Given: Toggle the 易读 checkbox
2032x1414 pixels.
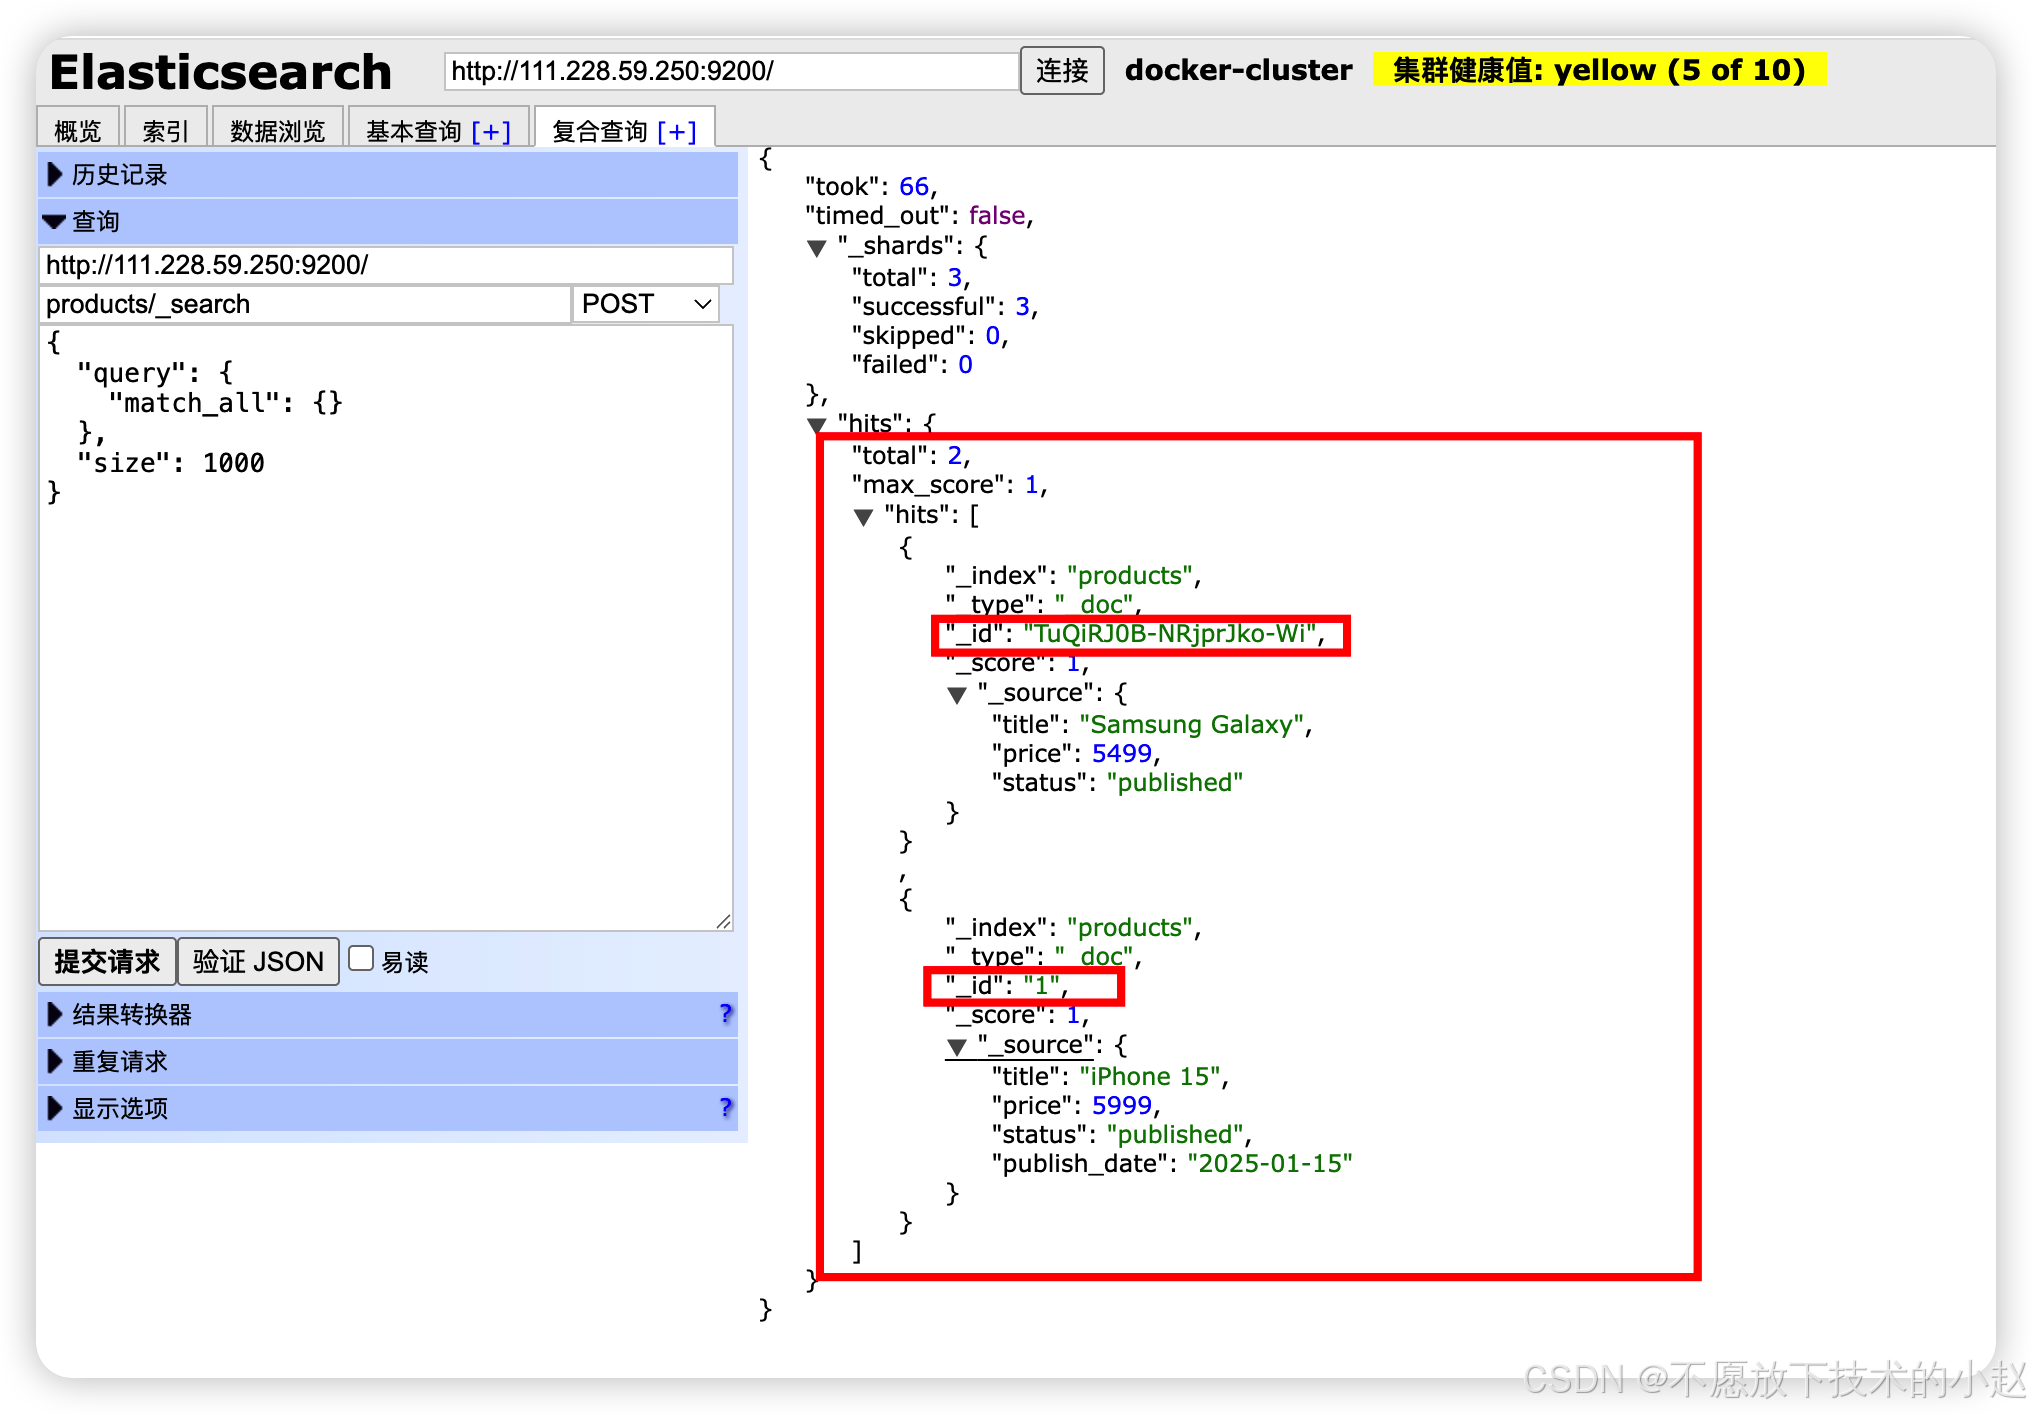Looking at the screenshot, I should 361,959.
